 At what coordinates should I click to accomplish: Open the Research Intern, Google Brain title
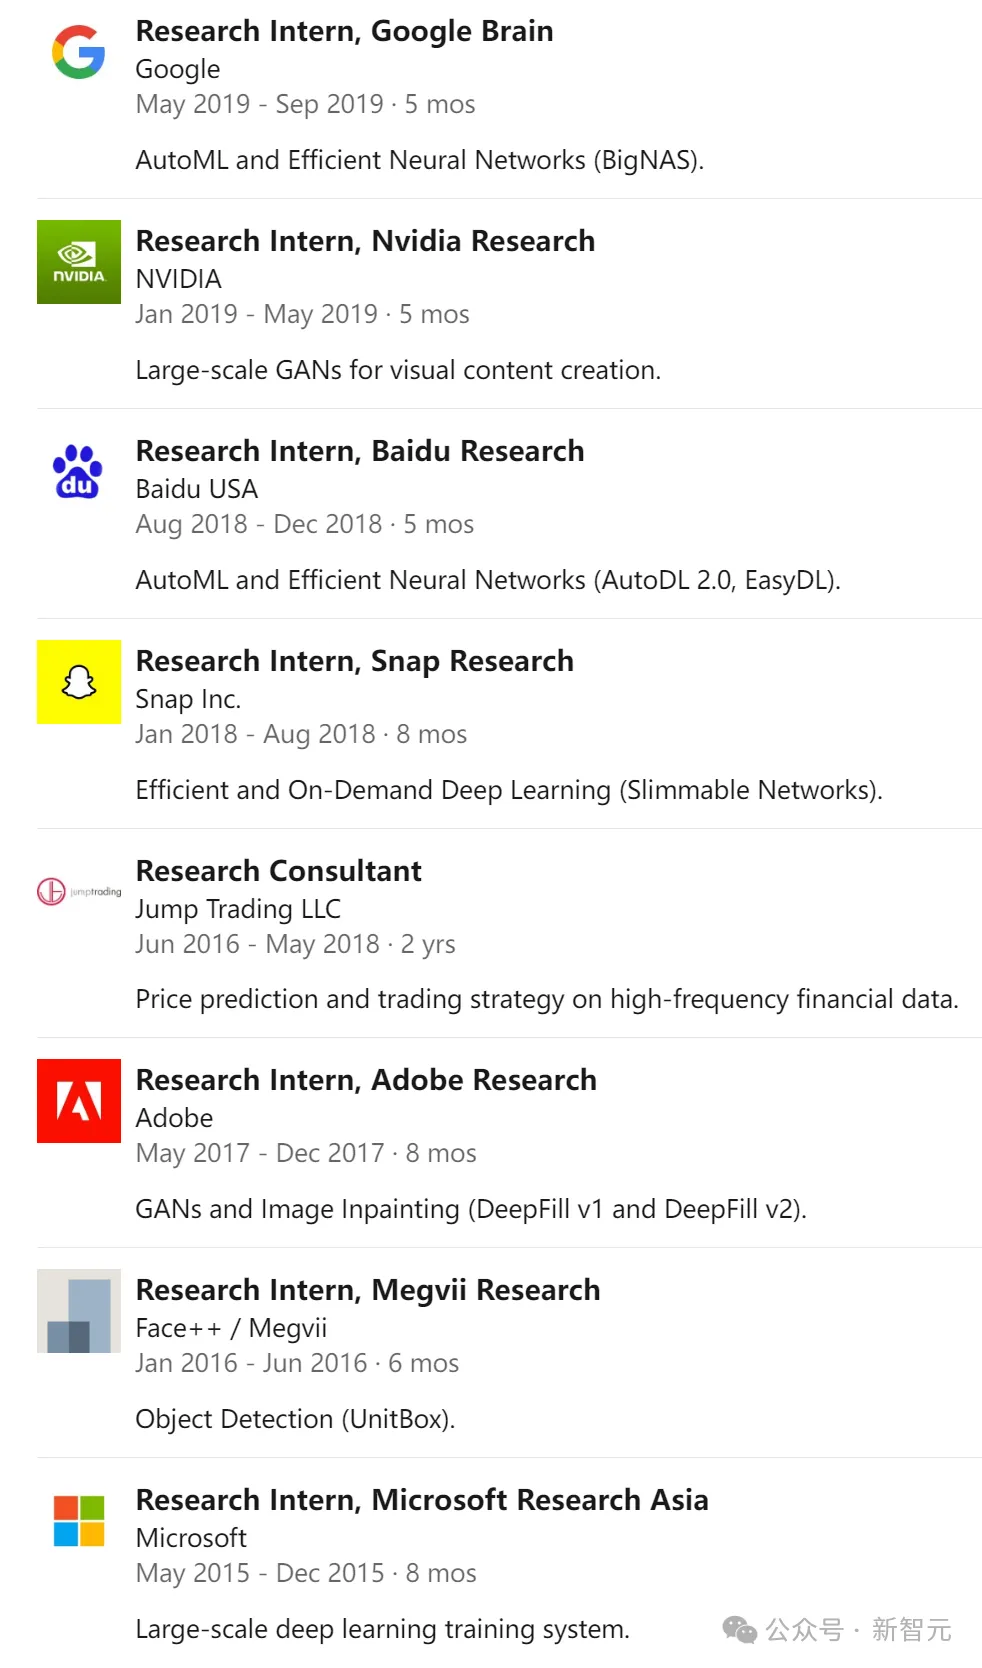point(344,31)
